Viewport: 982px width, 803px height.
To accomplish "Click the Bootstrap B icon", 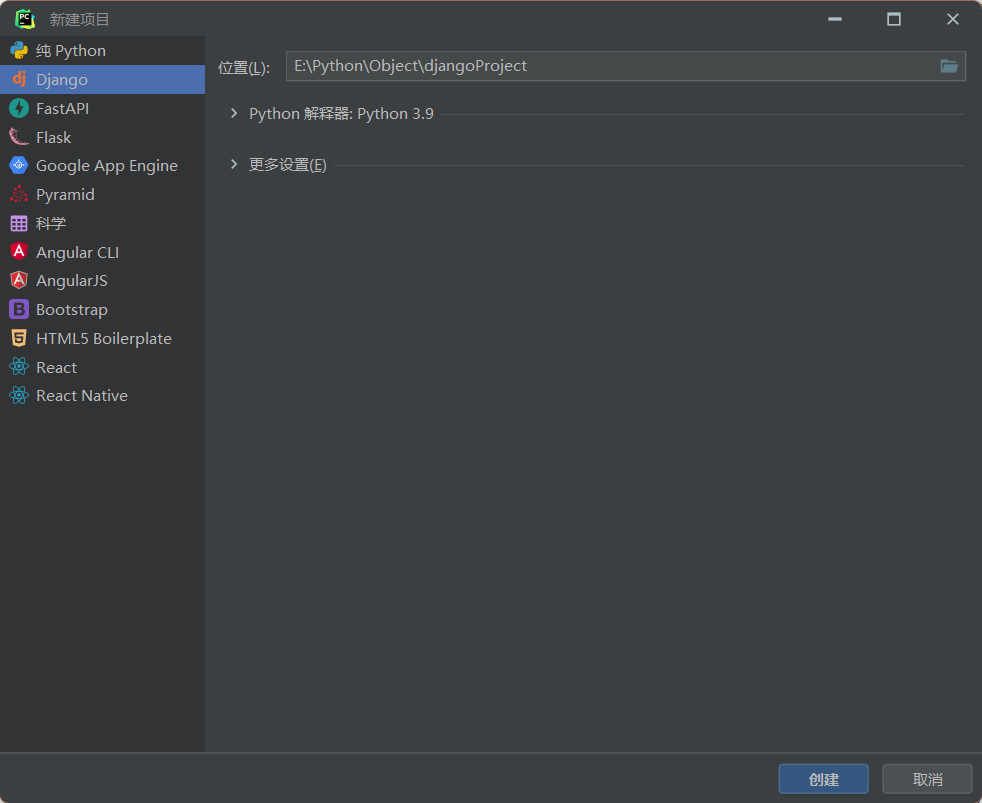I will tap(19, 309).
